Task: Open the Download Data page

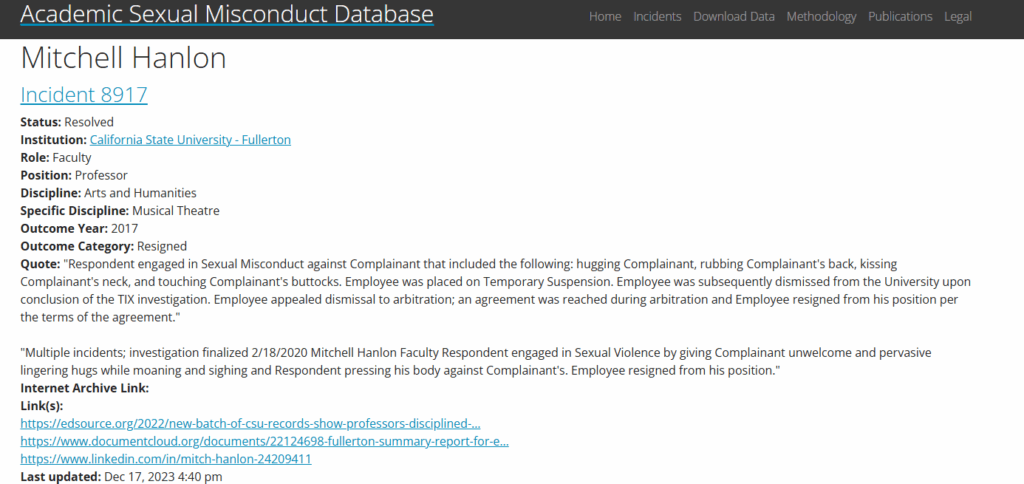Action: point(733,16)
